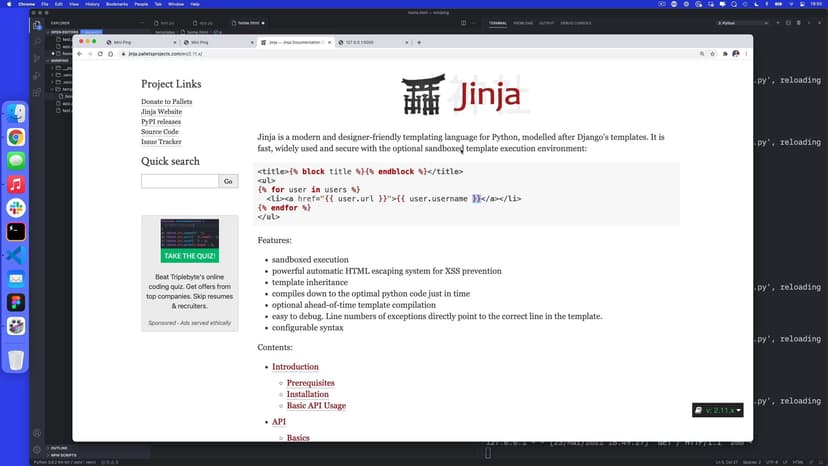The image size is (828, 466).
Task: Open Slack from the dock
Action: 16,208
